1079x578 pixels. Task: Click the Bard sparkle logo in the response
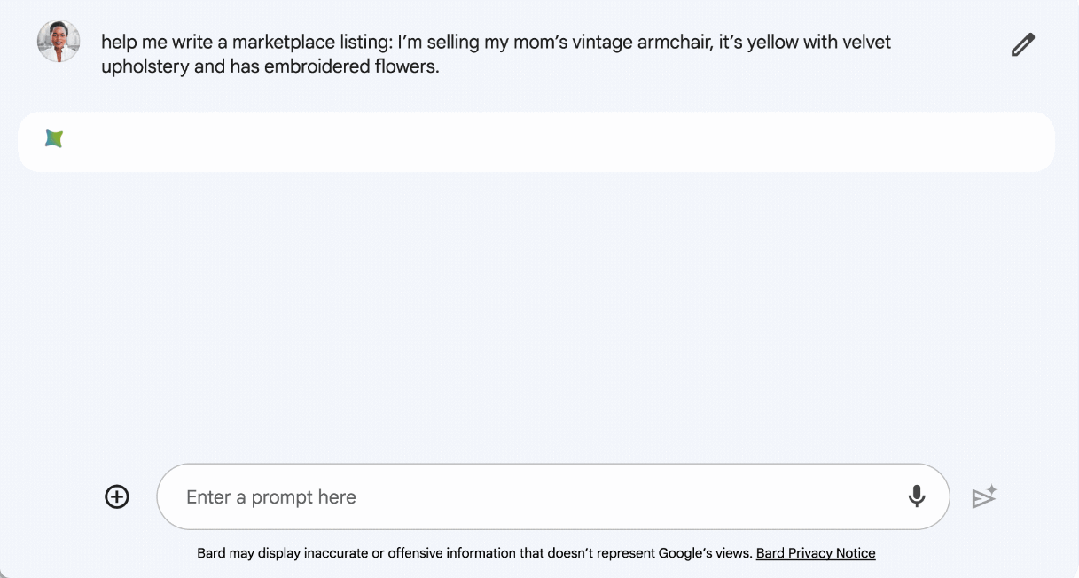pos(54,139)
